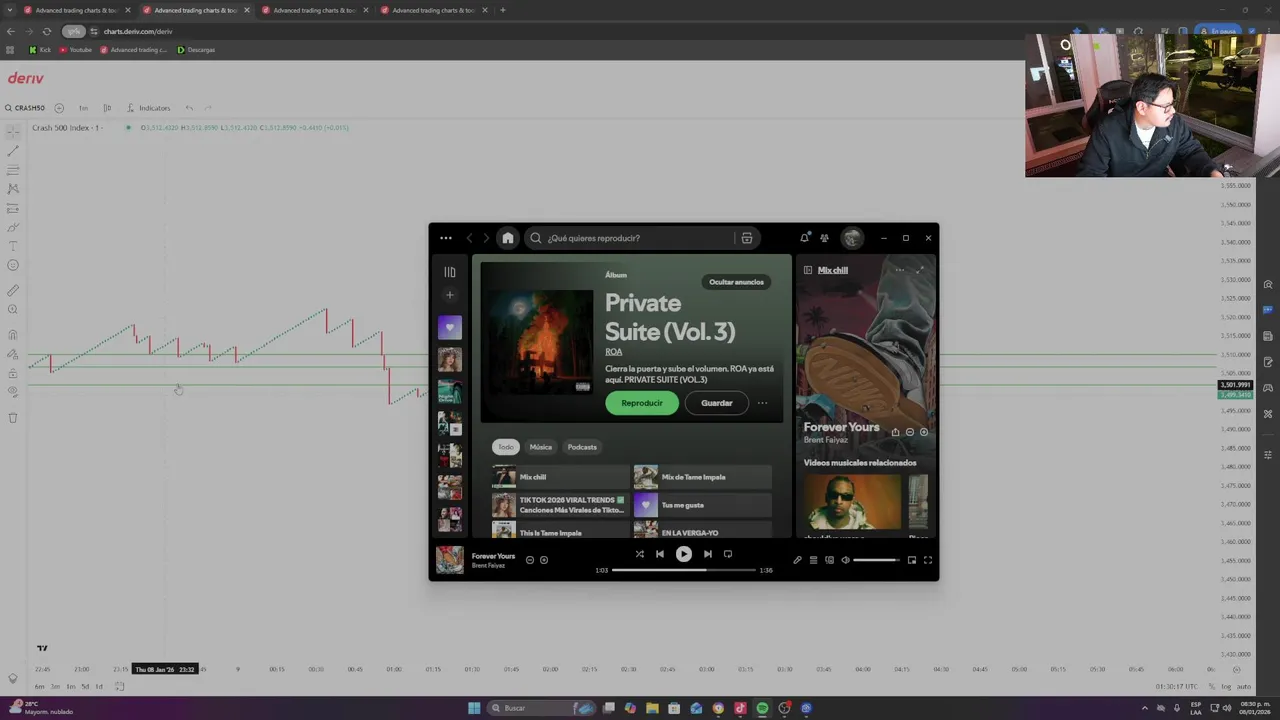The width and height of the screenshot is (1280, 720).
Task: Go forward in Spotify navigation
Action: pyautogui.click(x=486, y=238)
